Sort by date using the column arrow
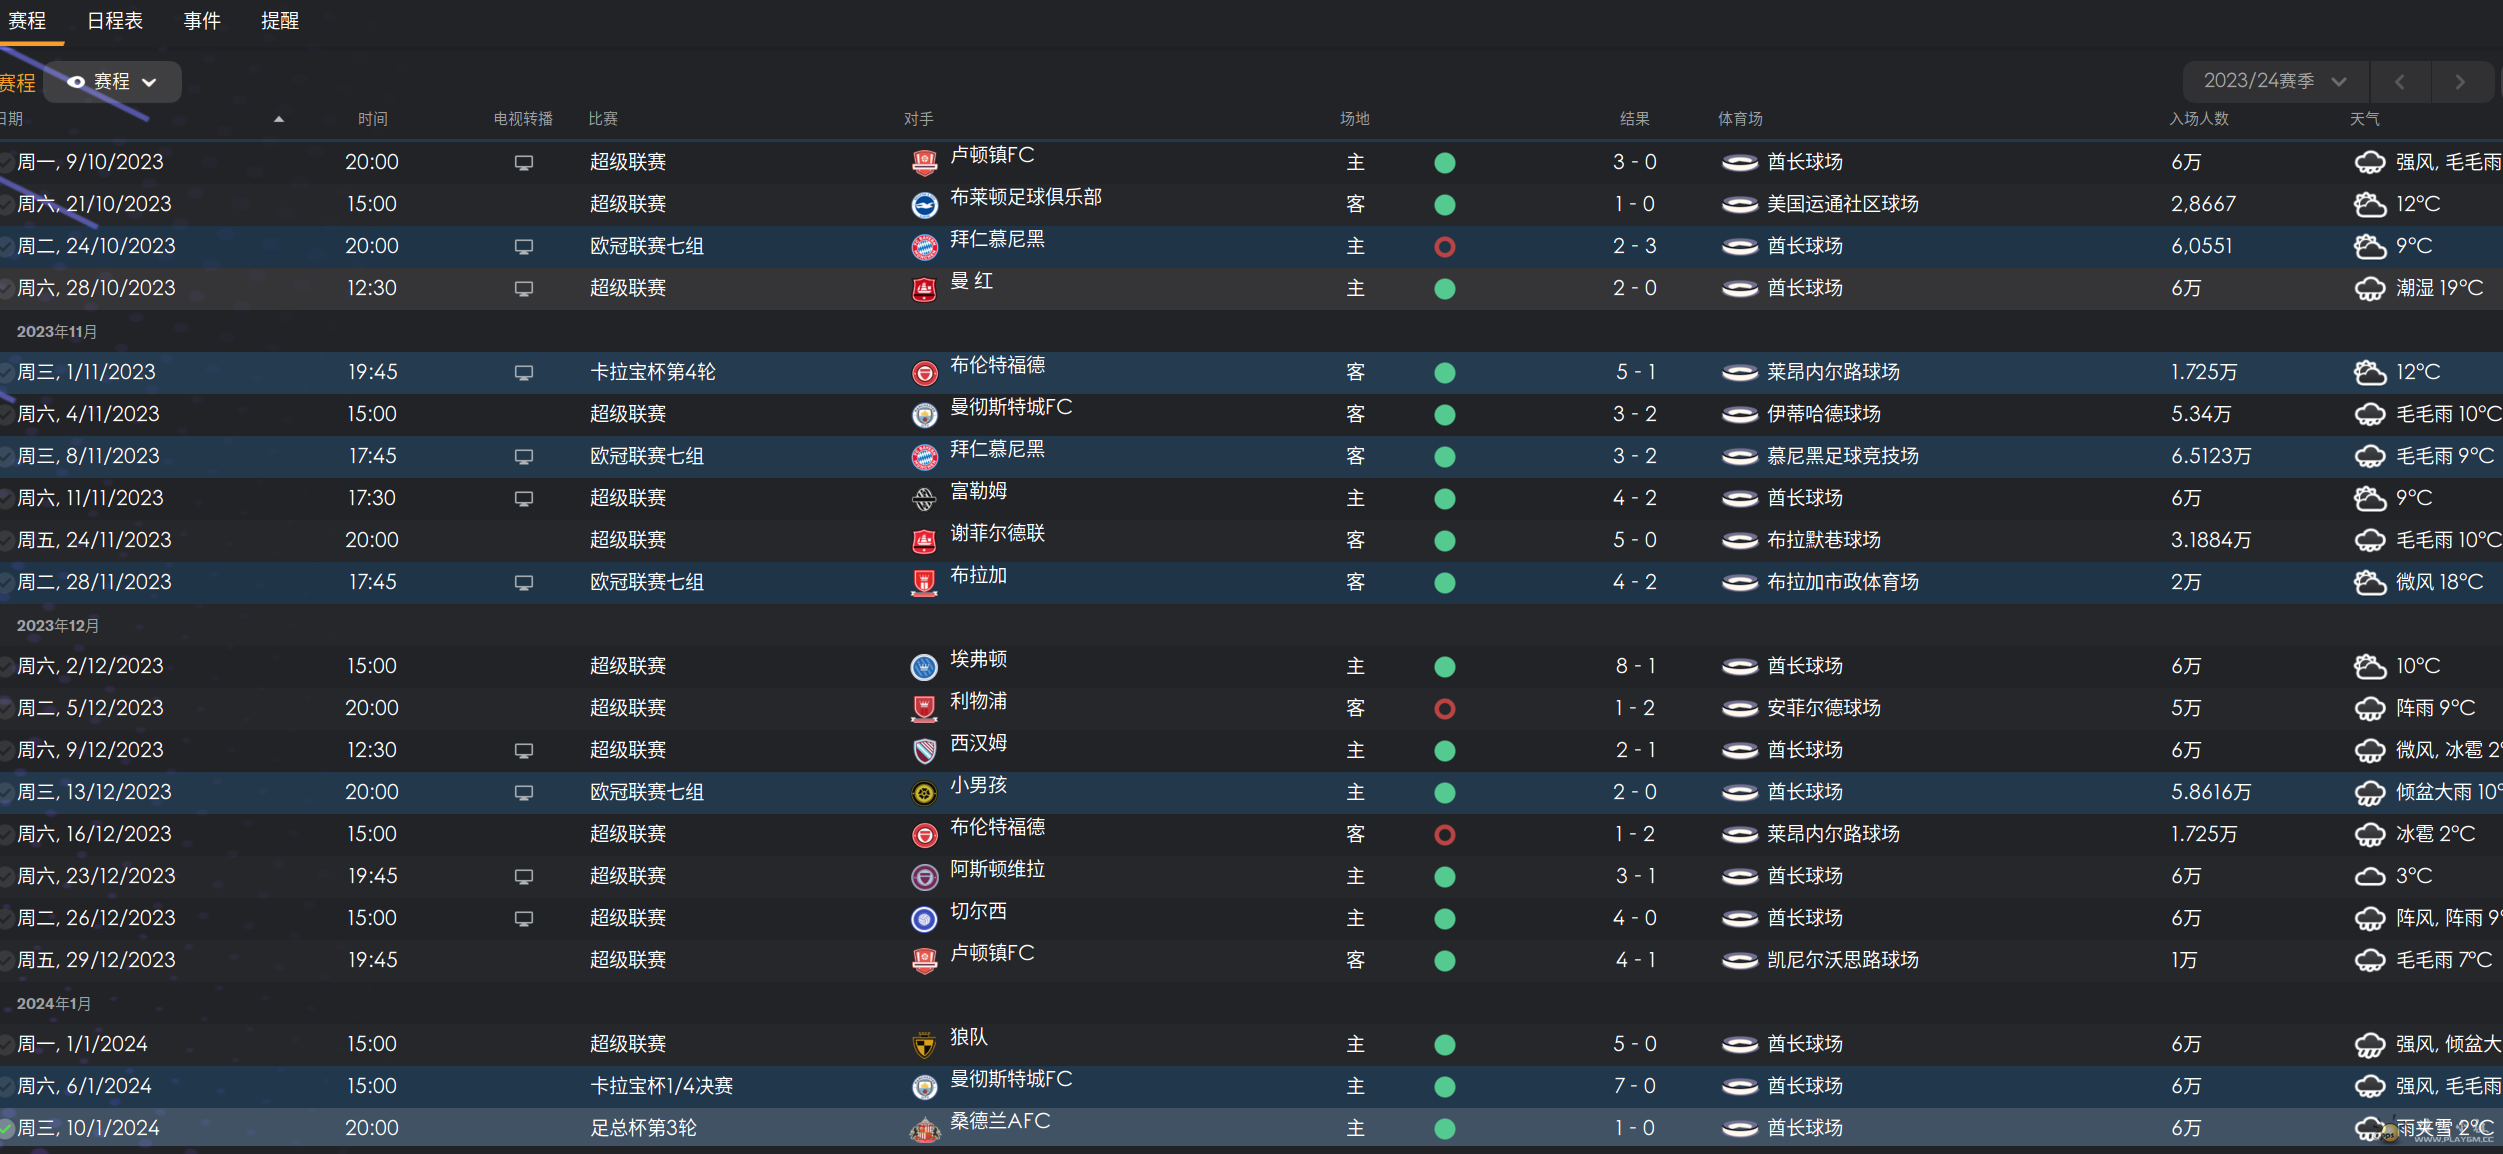Viewport: 2503px width, 1154px height. tap(279, 119)
